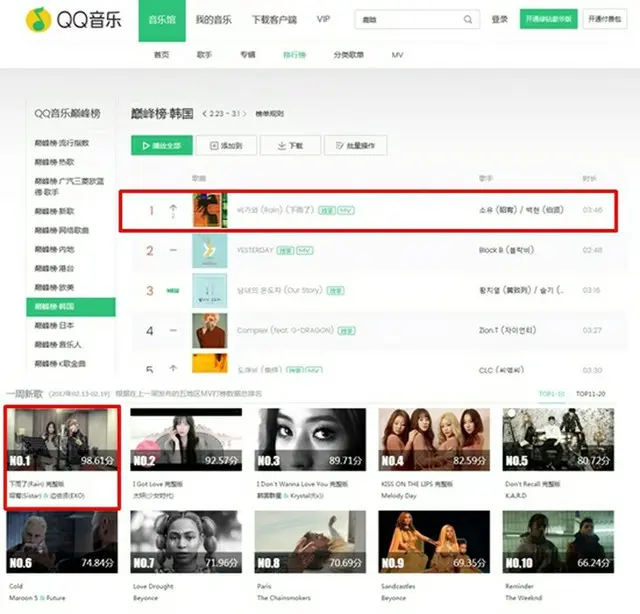Select 巅峰榜·新歌 in the sidebar
The height and width of the screenshot is (614, 640).
(x=54, y=211)
